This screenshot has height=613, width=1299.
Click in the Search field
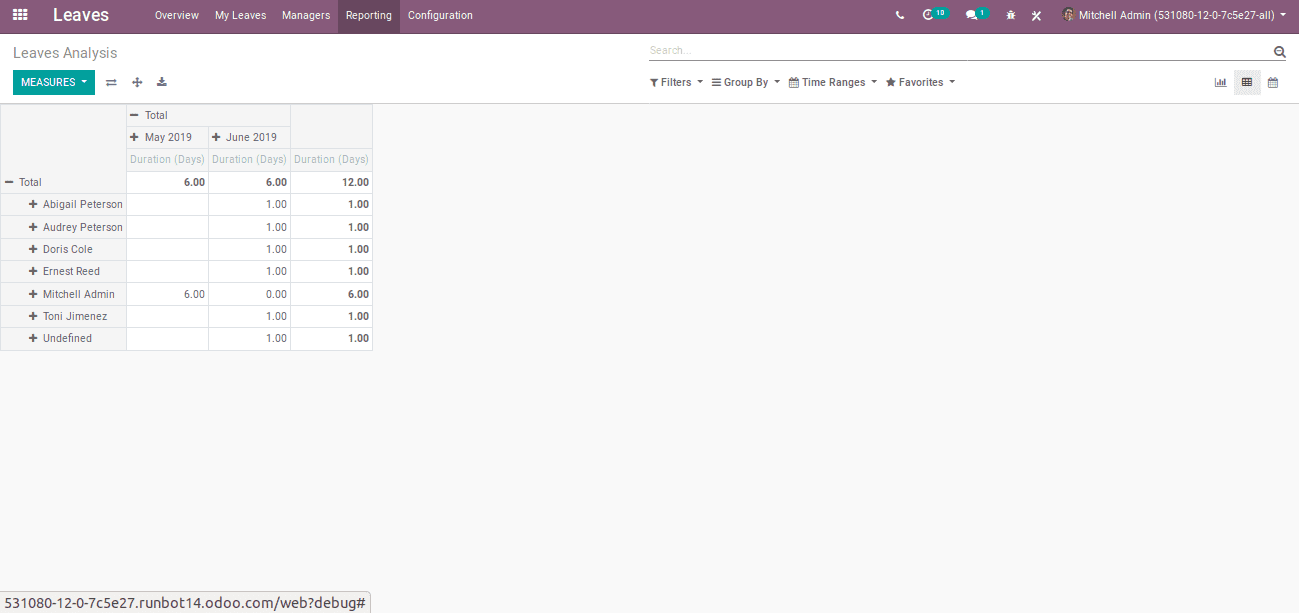[958, 50]
